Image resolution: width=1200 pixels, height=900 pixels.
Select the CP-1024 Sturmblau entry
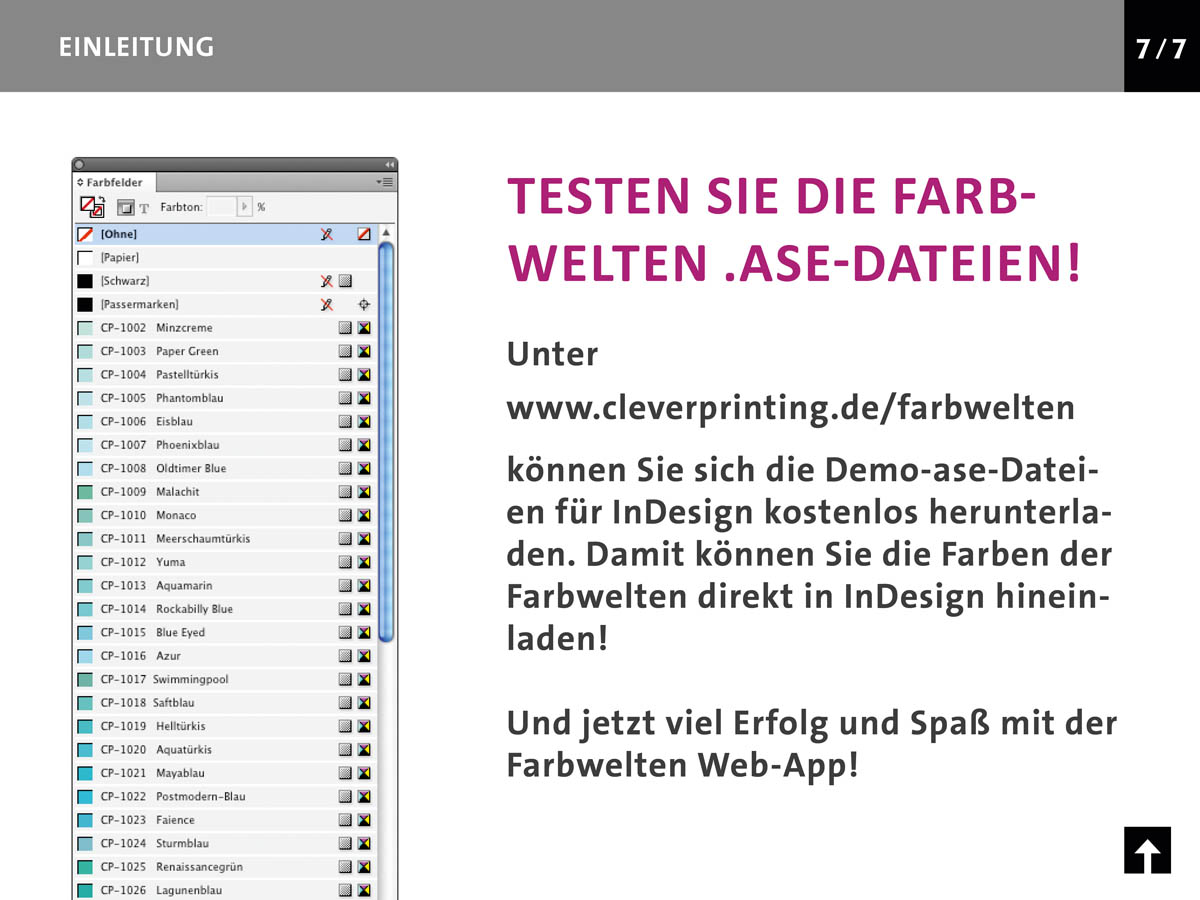[226, 843]
